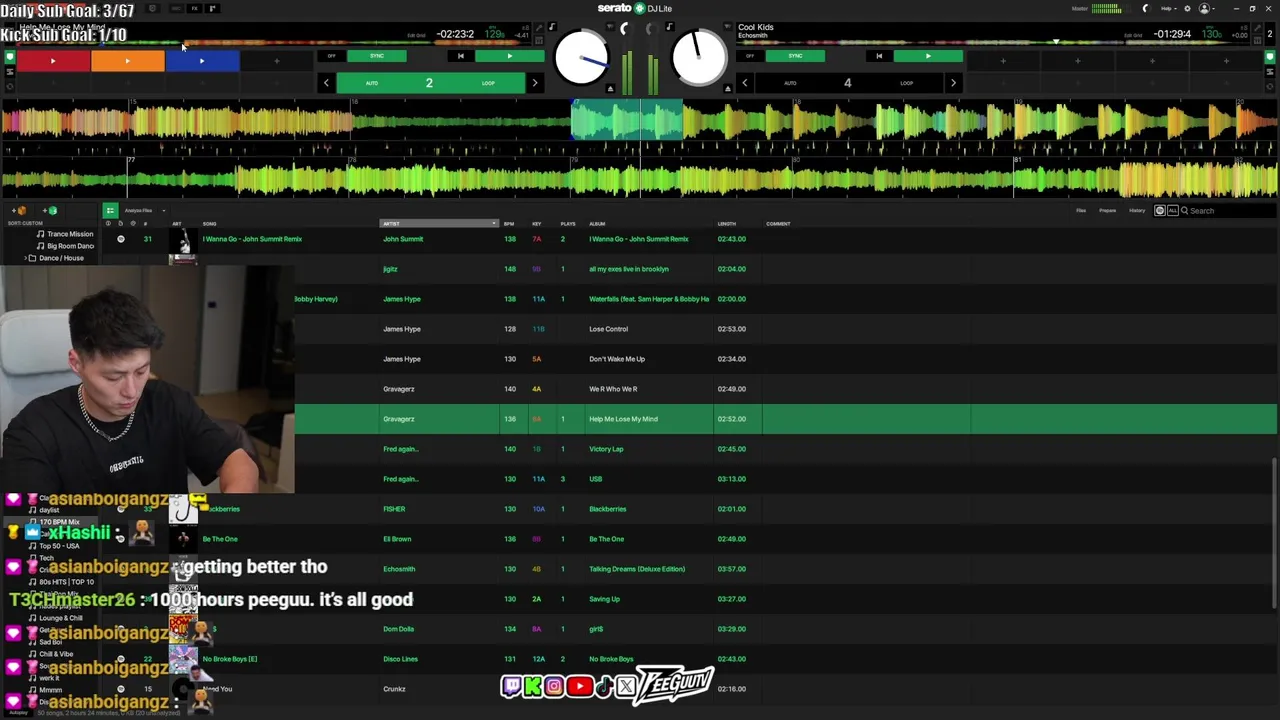Sort library by ARTIST column
The width and height of the screenshot is (1280, 720).
(x=439, y=224)
